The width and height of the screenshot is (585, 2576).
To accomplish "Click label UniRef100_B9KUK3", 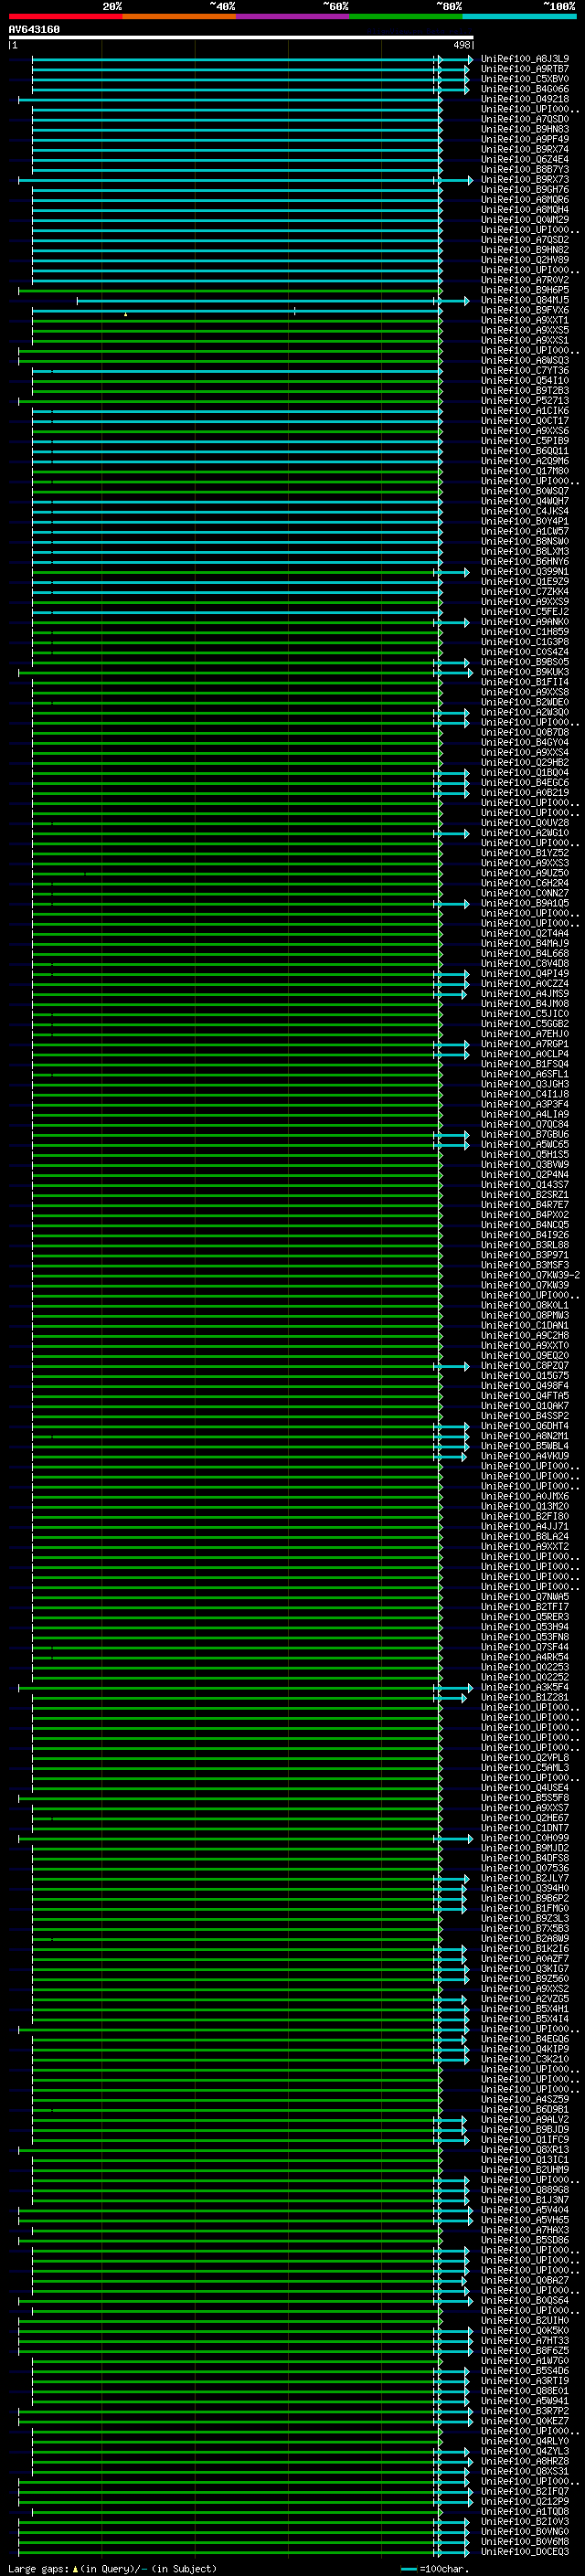I will 525,672.
